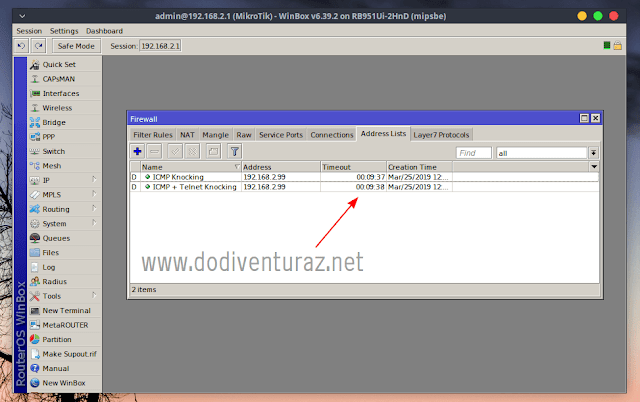The image size is (640, 402).
Task: Click the filter funnel icon
Action: pyautogui.click(x=235, y=151)
